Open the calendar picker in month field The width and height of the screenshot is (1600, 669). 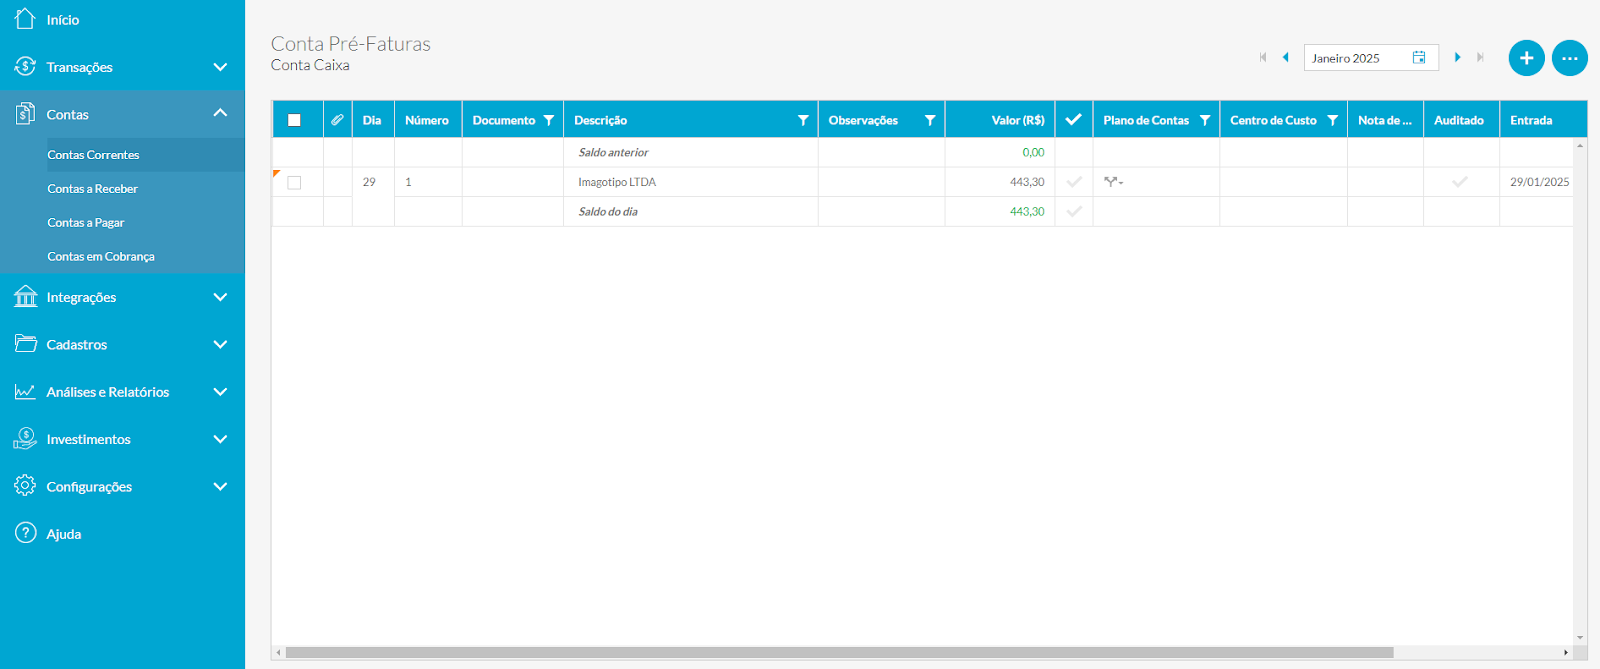(1419, 57)
